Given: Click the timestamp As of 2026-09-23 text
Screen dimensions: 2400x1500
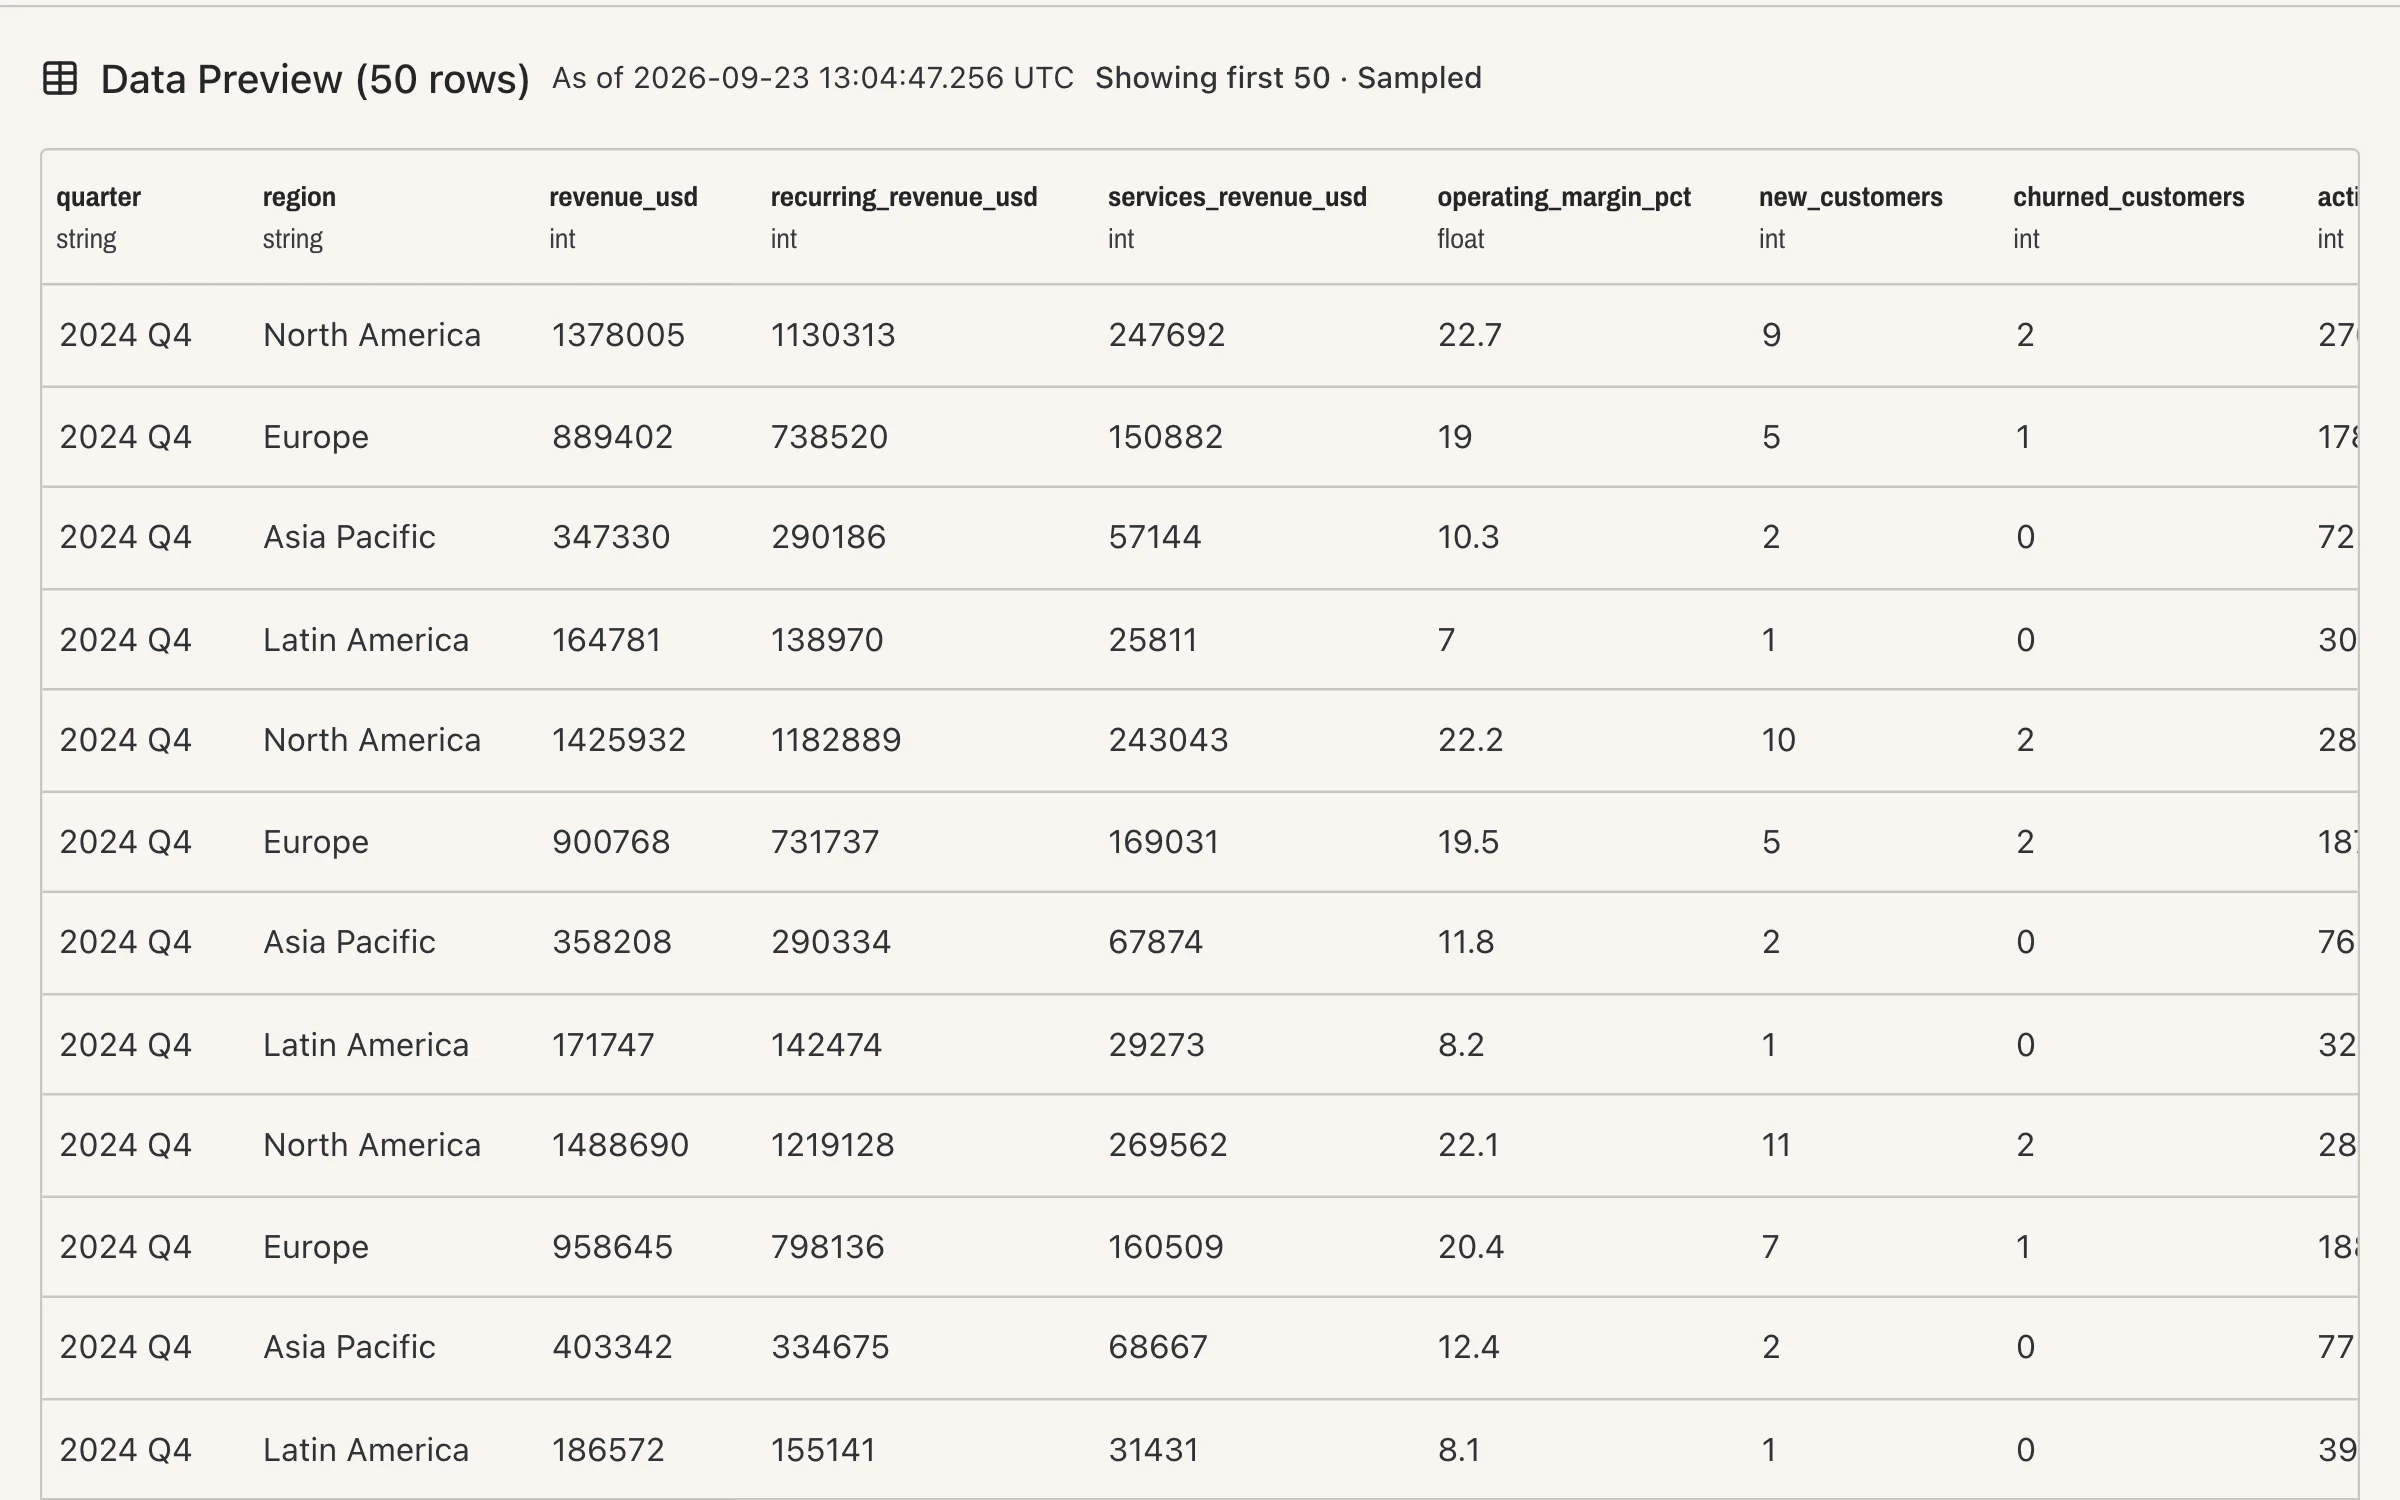Looking at the screenshot, I should pyautogui.click(x=813, y=78).
